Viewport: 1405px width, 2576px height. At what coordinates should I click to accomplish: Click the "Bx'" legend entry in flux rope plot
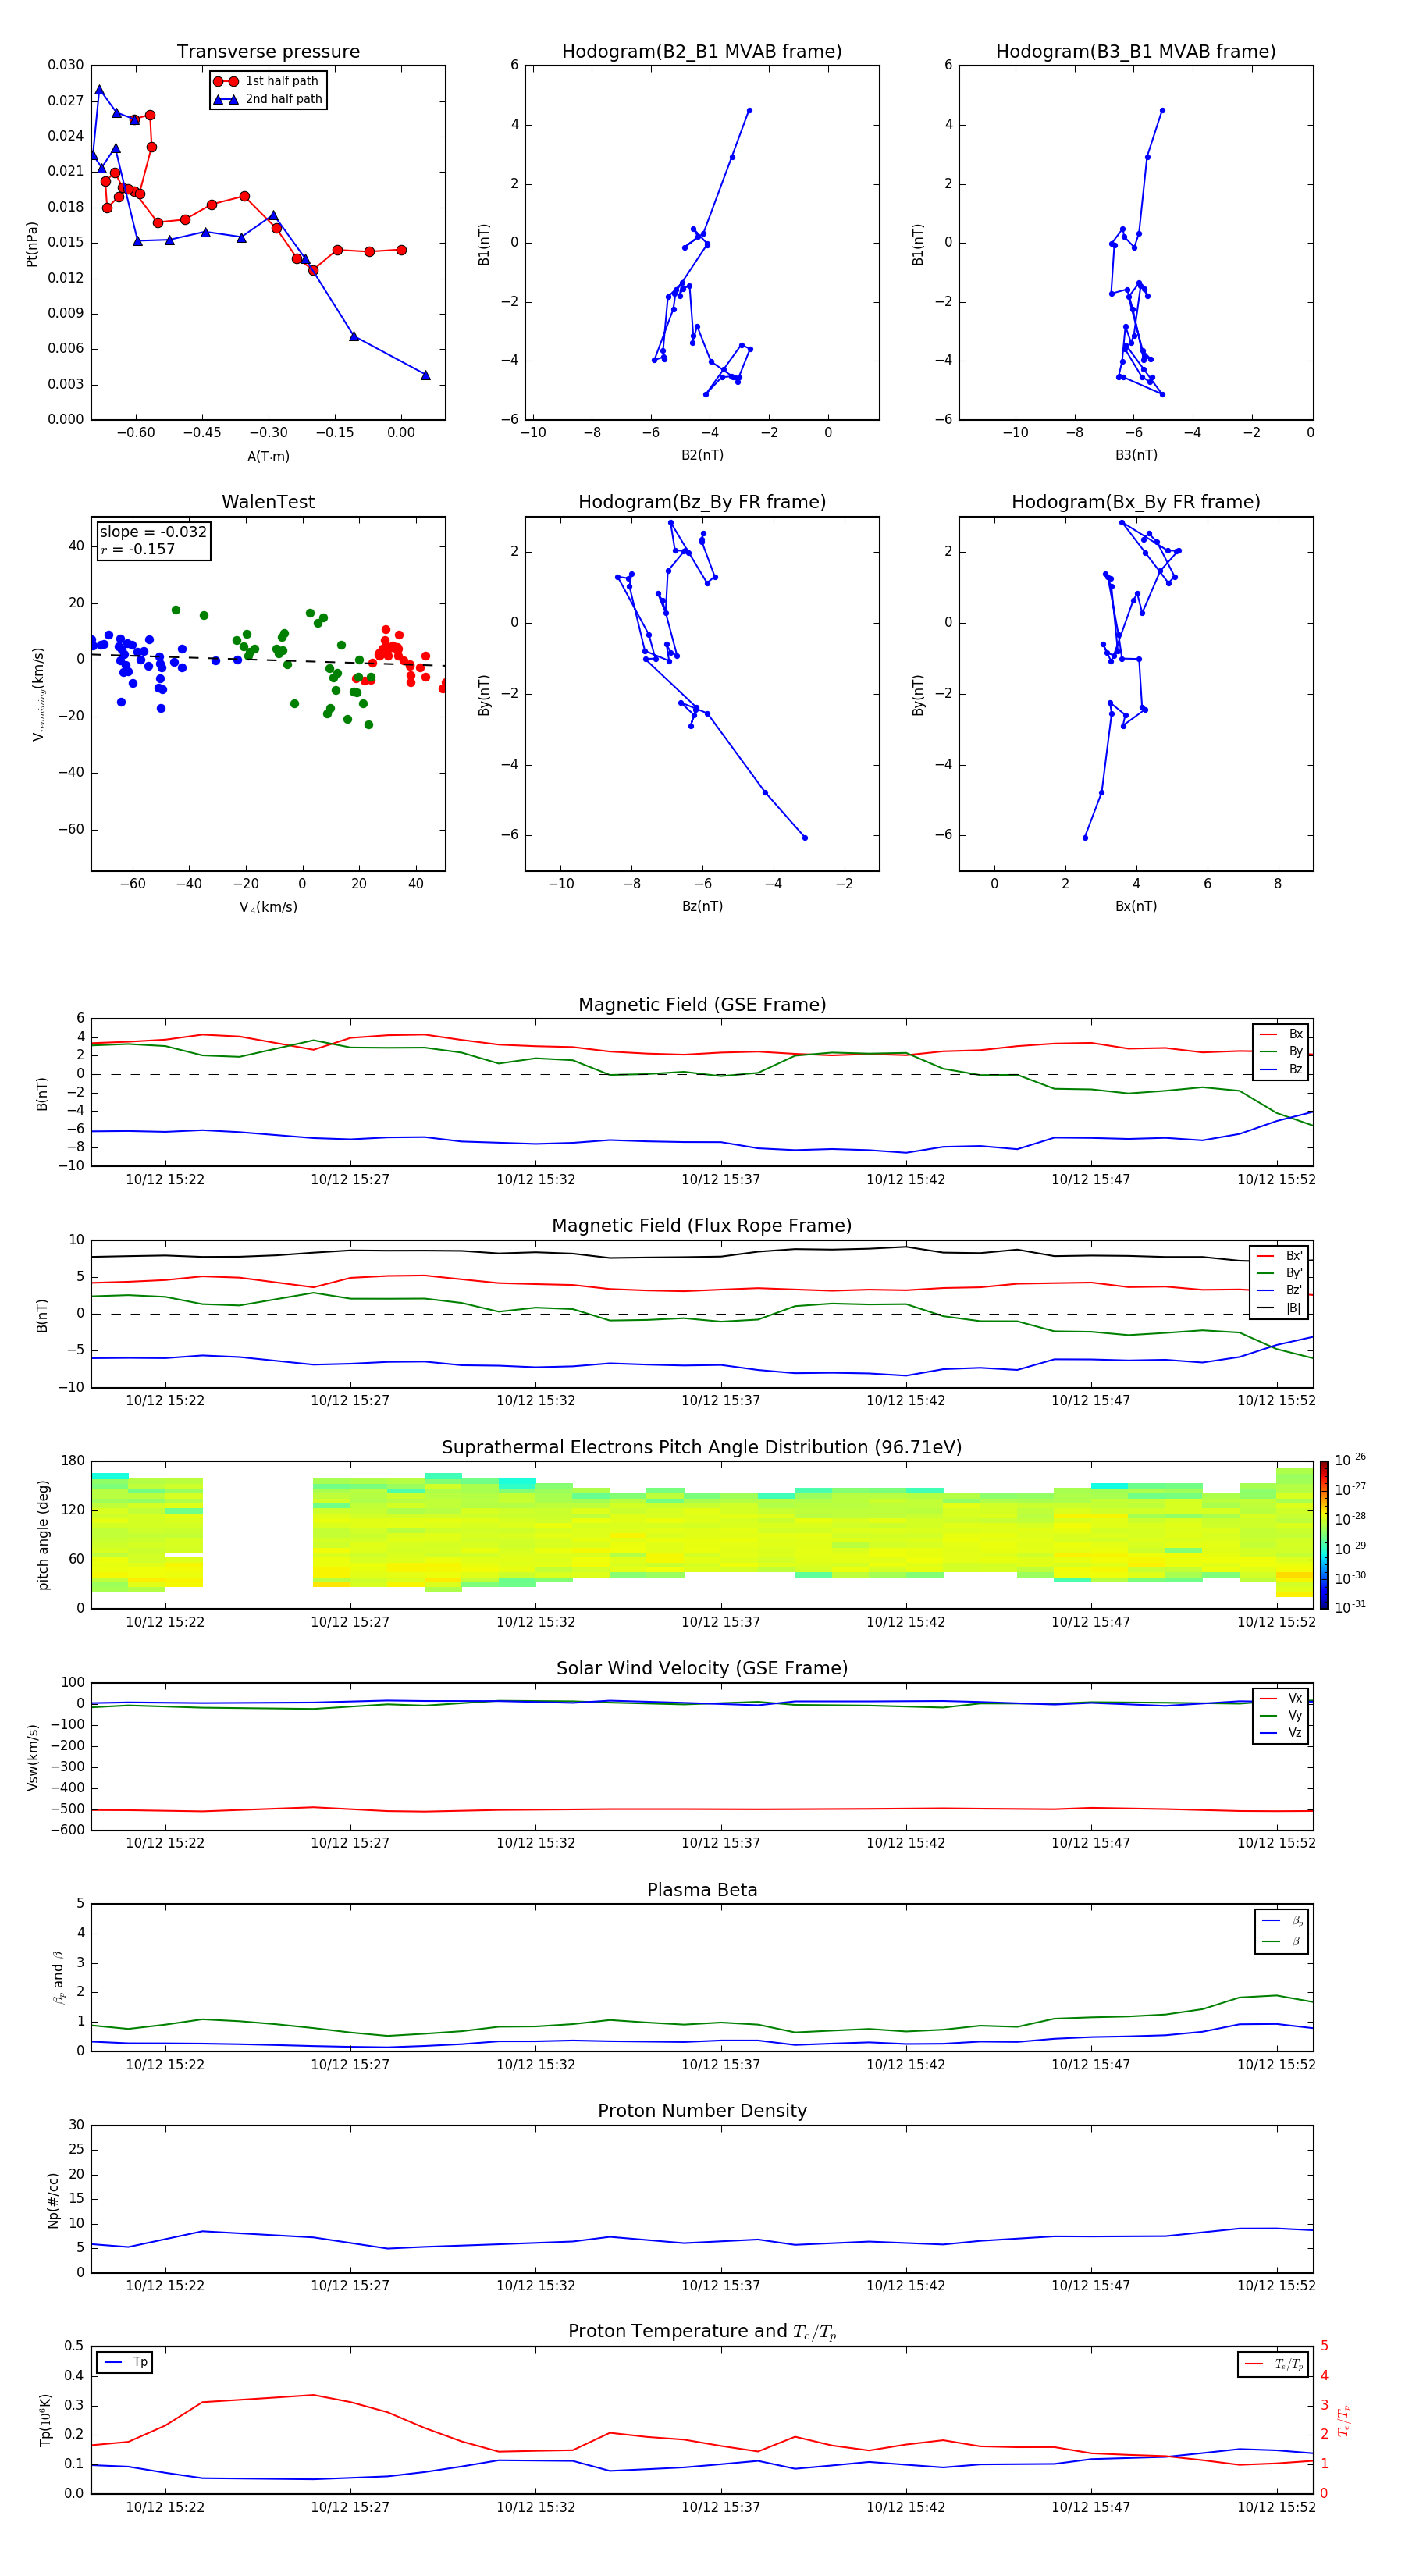[x=1280, y=1256]
